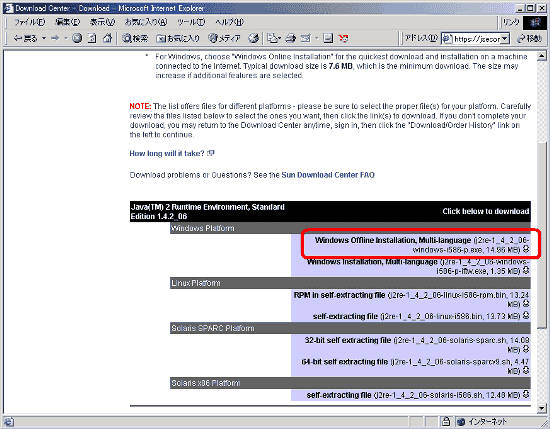
Task: Click download icon beside solaris-sparc.sh
Action: click(x=525, y=349)
